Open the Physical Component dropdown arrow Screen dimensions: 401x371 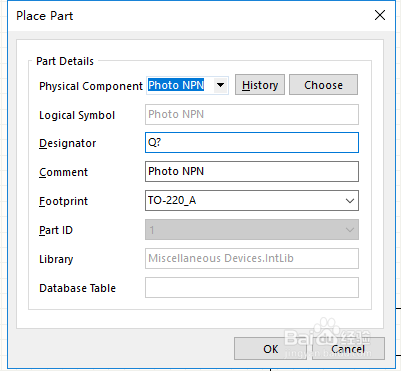click(220, 85)
